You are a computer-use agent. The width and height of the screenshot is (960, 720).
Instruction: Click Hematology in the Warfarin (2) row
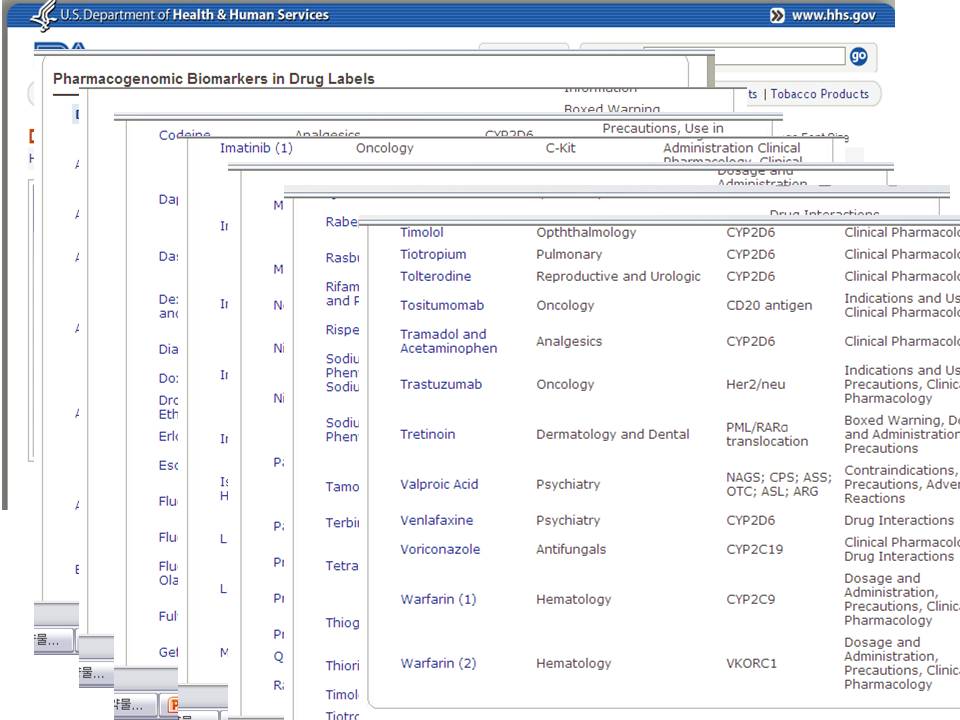pos(573,663)
